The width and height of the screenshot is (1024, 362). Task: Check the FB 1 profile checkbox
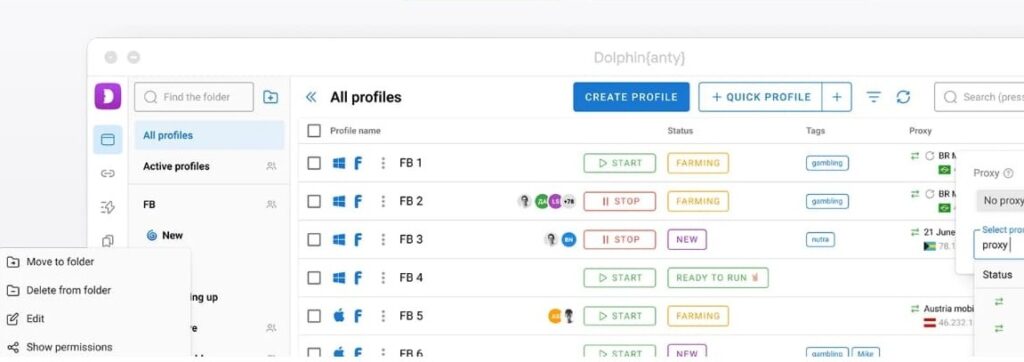pos(314,163)
